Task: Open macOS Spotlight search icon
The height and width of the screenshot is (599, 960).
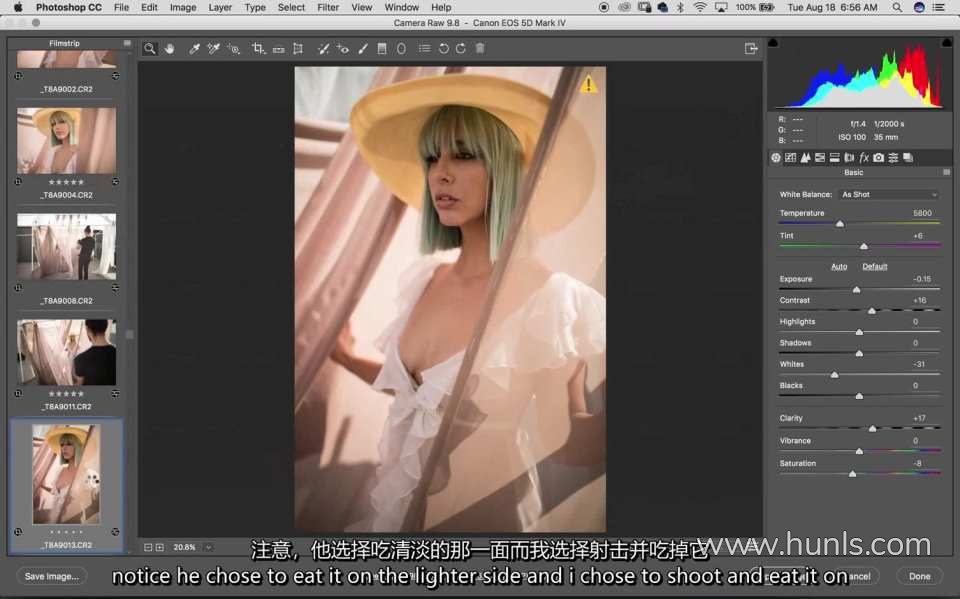Action: click(897, 7)
